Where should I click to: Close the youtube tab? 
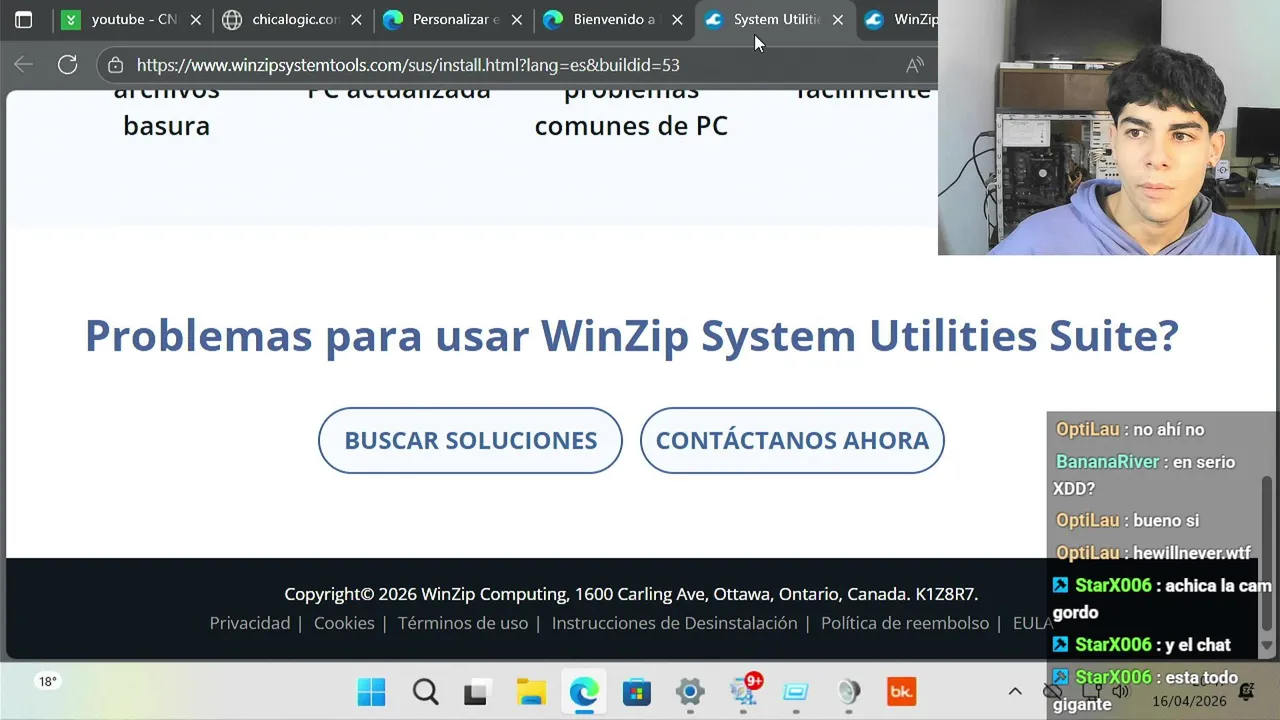(195, 20)
